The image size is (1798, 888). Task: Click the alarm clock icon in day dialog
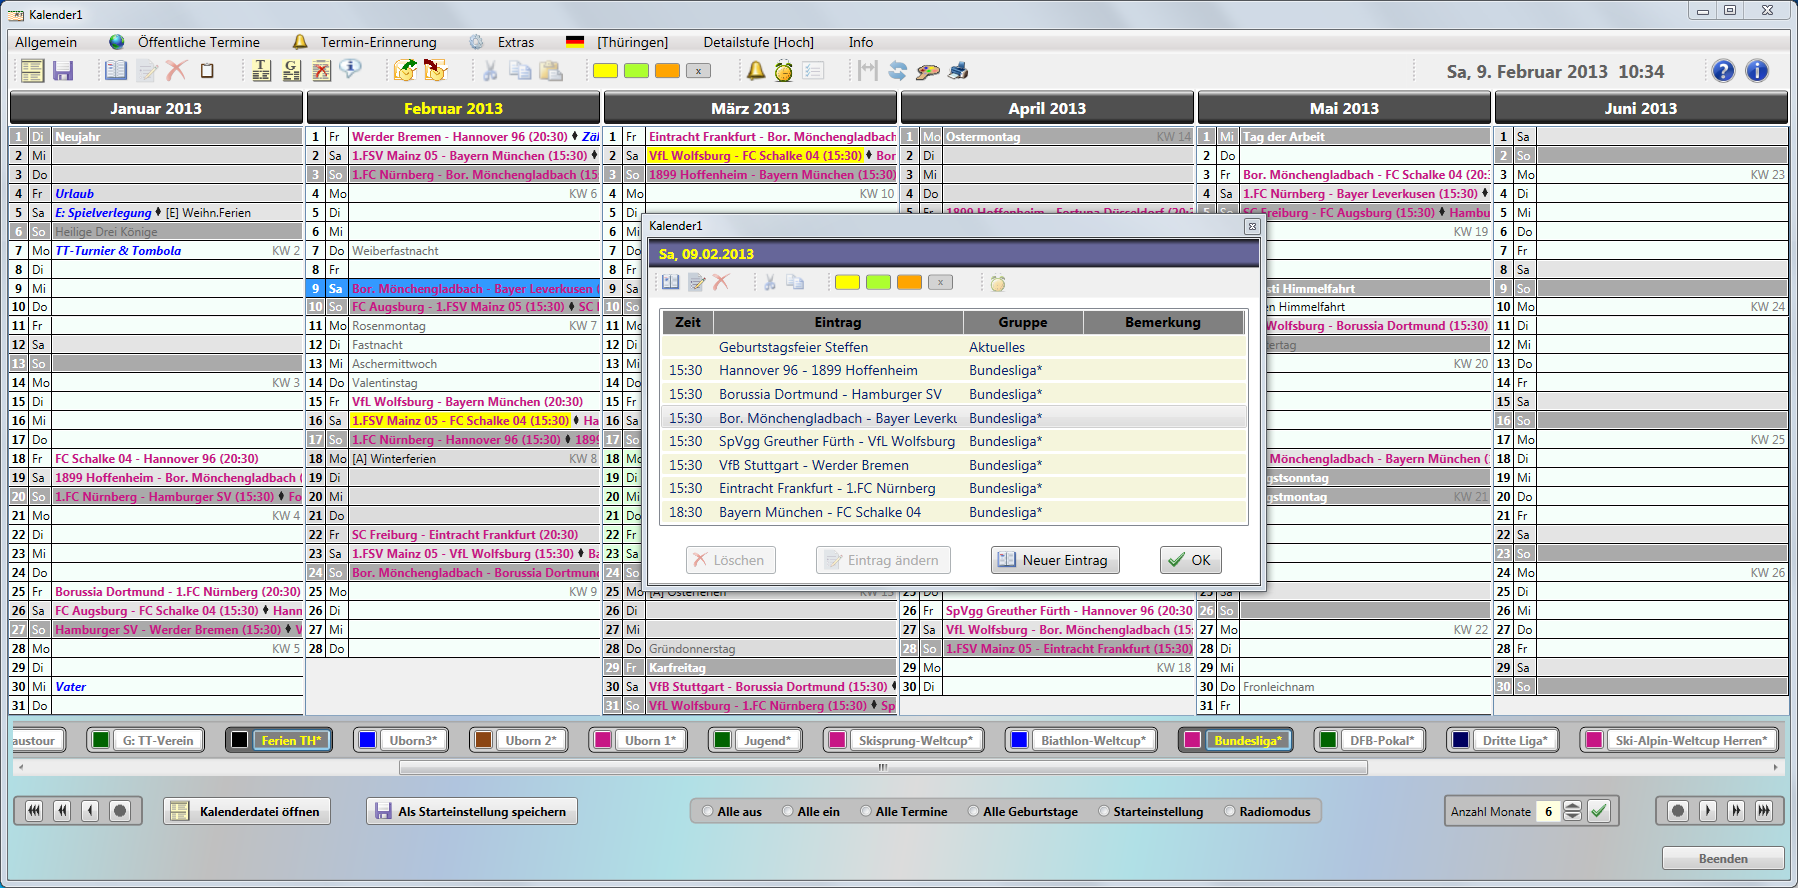[997, 284]
